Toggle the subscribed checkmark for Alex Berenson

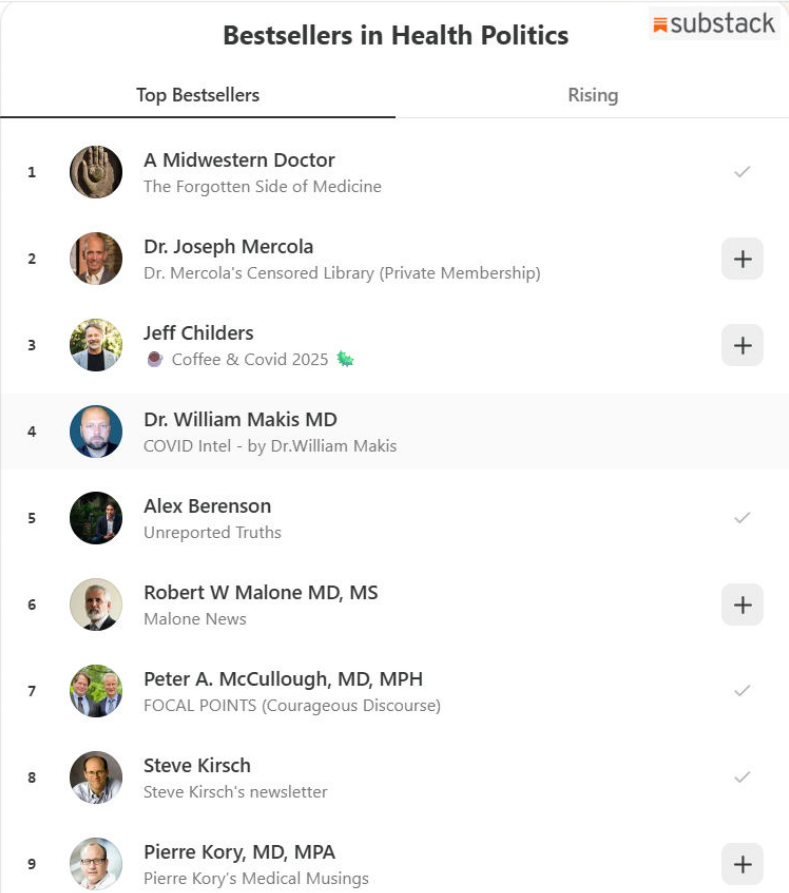742,518
